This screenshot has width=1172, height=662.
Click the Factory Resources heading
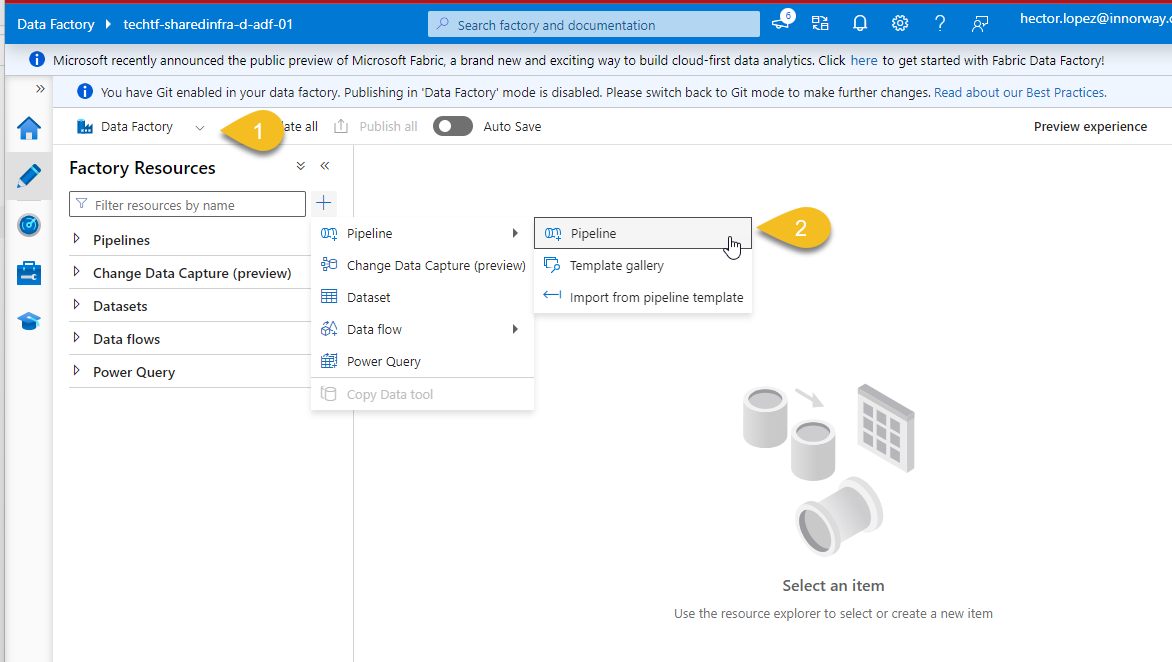tap(143, 168)
